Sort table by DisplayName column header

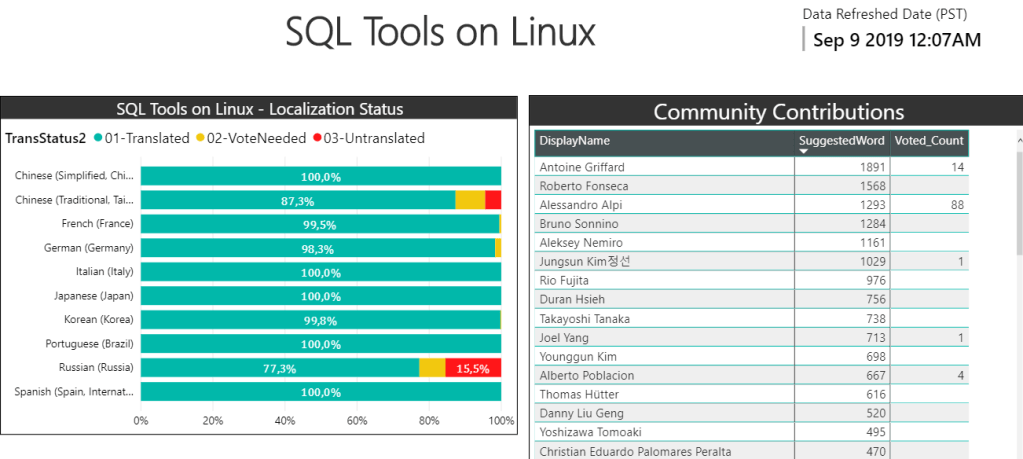665,141
